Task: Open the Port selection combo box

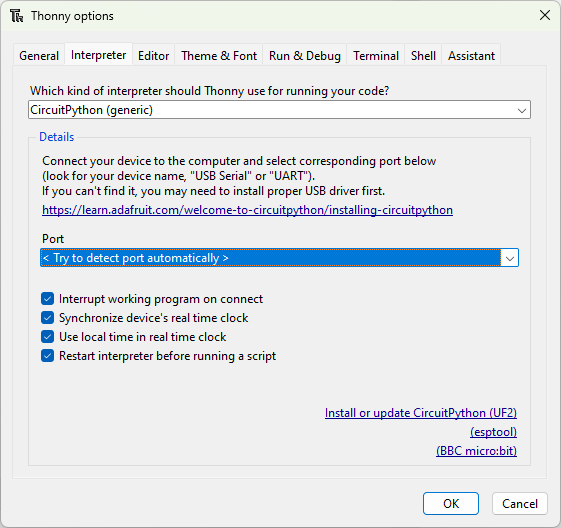Action: pyautogui.click(x=279, y=258)
